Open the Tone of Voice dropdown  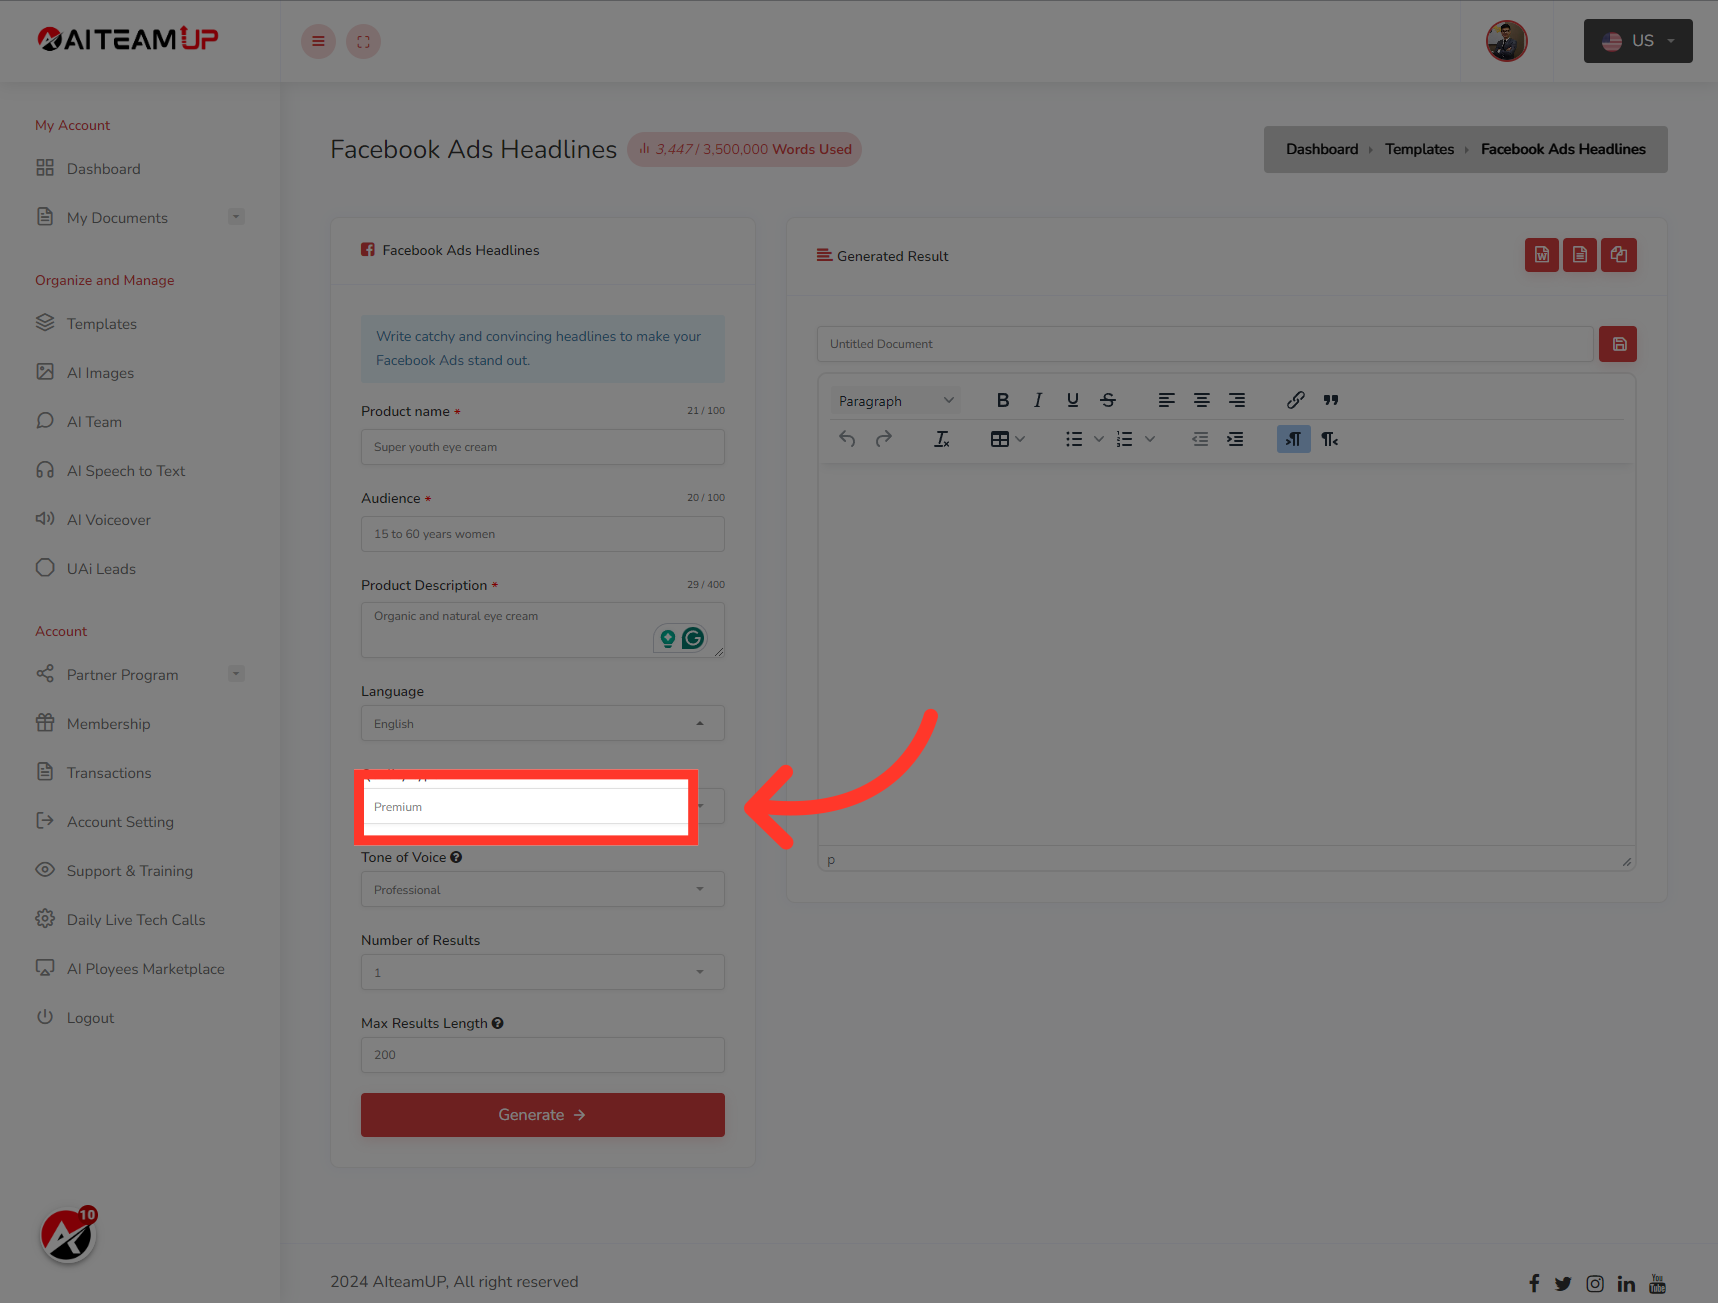tap(543, 889)
